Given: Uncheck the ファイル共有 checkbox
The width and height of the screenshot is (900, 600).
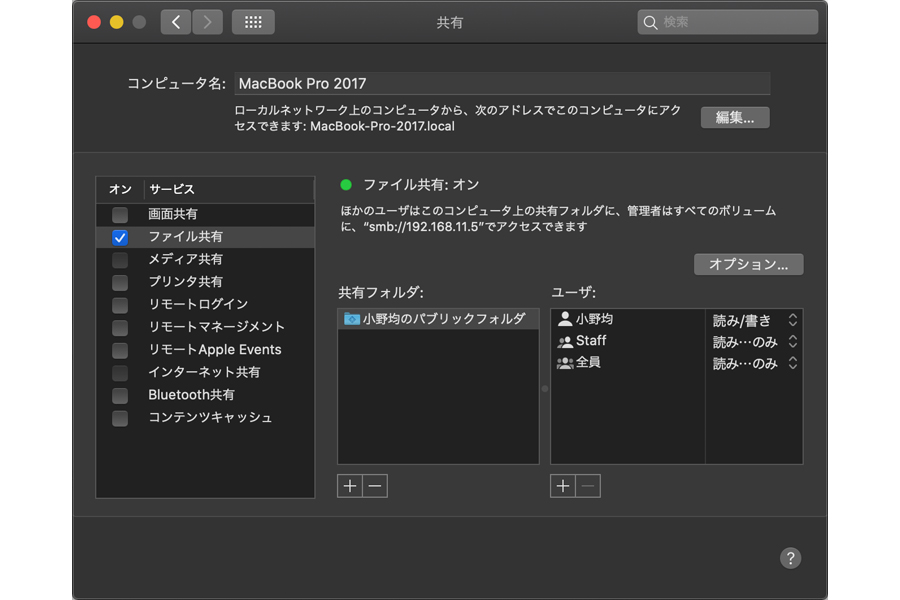Looking at the screenshot, I should pos(120,237).
